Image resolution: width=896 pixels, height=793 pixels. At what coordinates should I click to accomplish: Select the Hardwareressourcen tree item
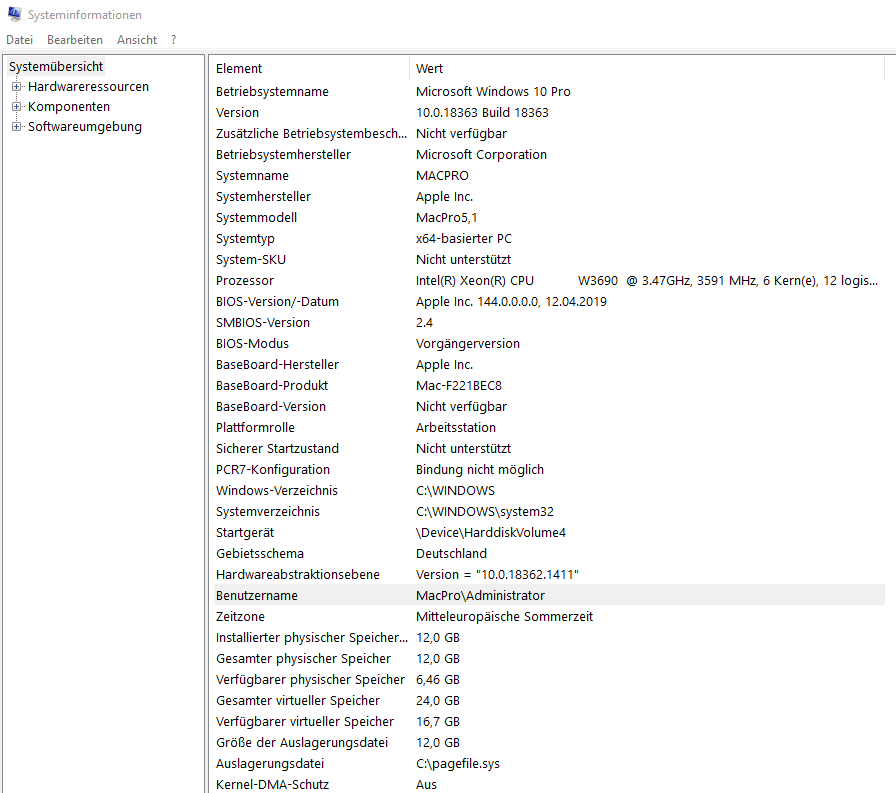click(89, 87)
